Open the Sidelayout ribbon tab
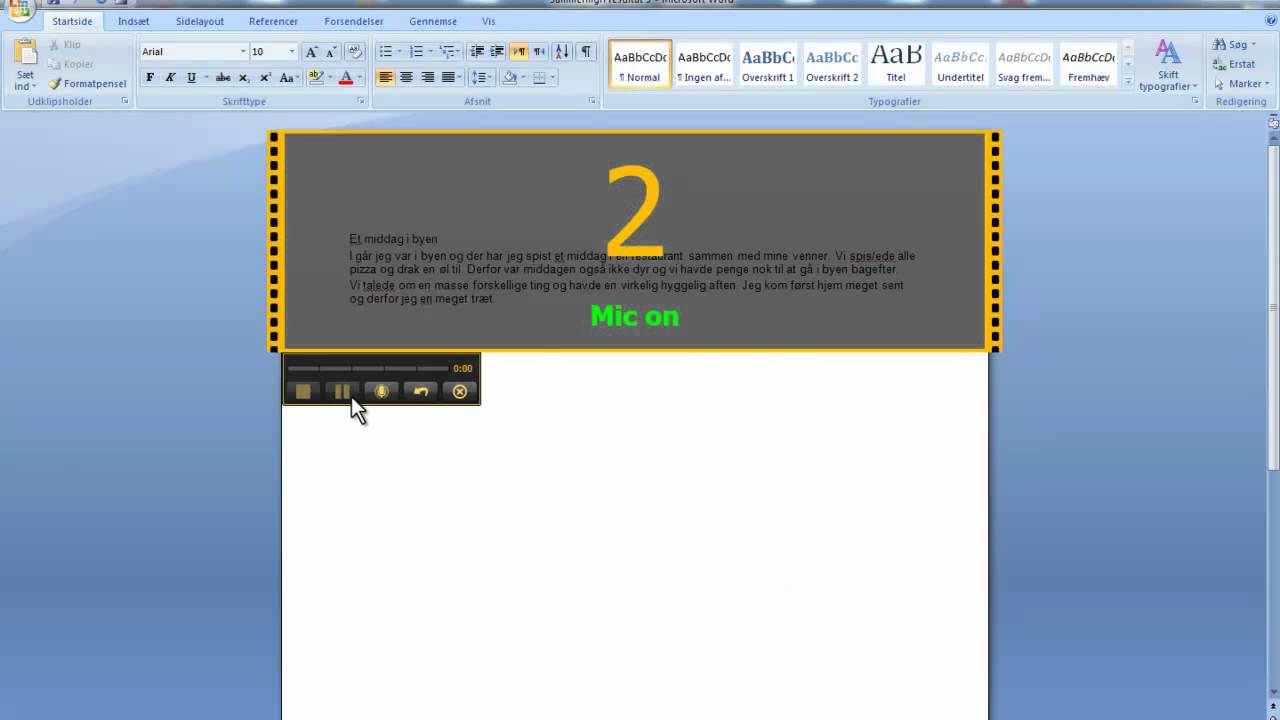 pos(200,21)
